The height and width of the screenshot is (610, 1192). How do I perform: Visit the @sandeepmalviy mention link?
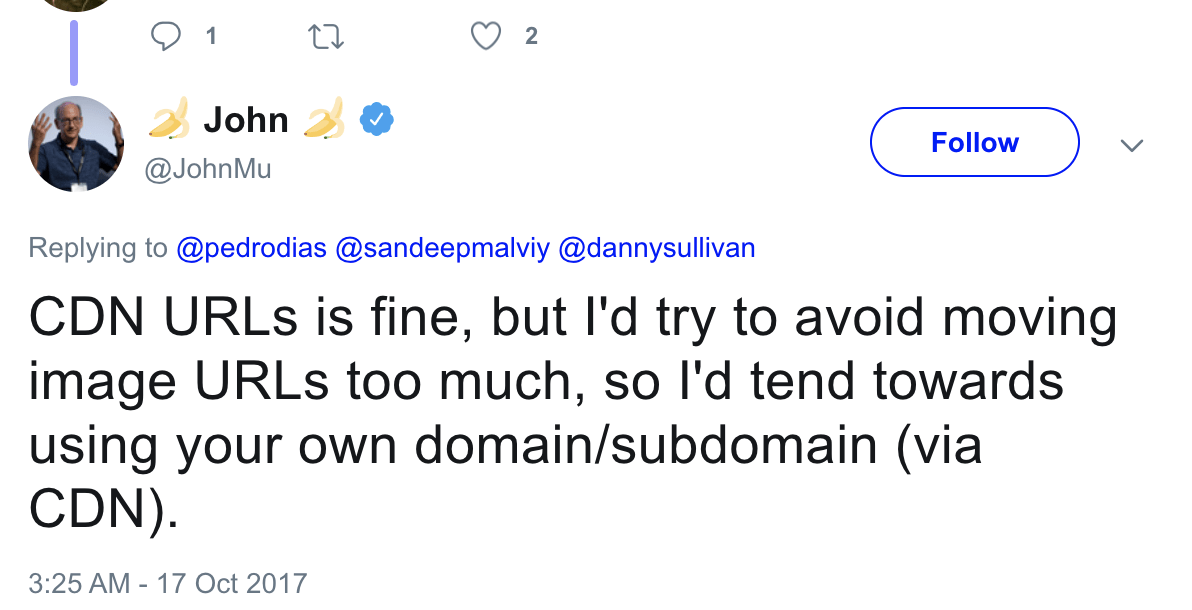[442, 248]
